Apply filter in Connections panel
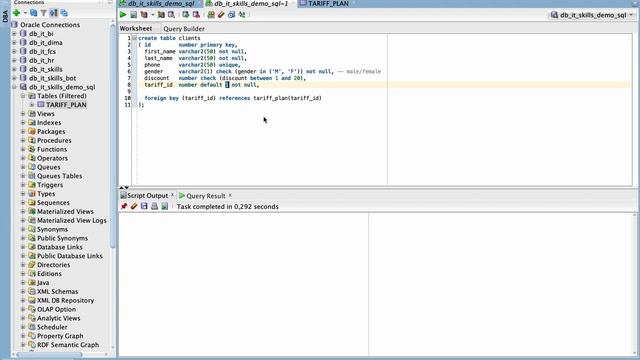This screenshot has height=360, width=640. 43,13
